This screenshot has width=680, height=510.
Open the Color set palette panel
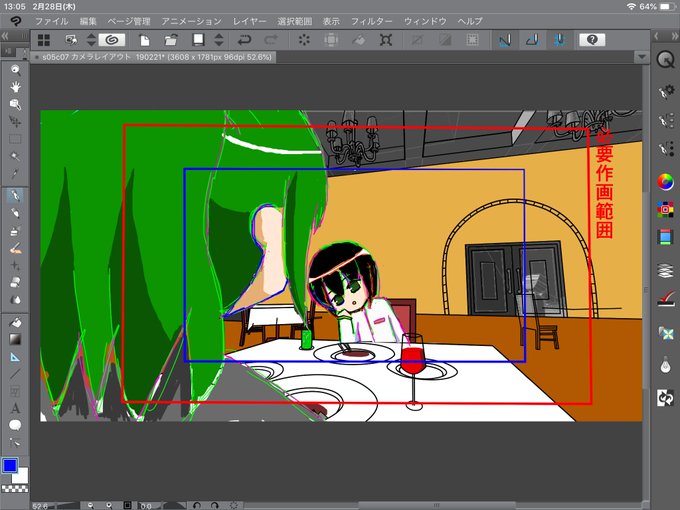(x=665, y=209)
